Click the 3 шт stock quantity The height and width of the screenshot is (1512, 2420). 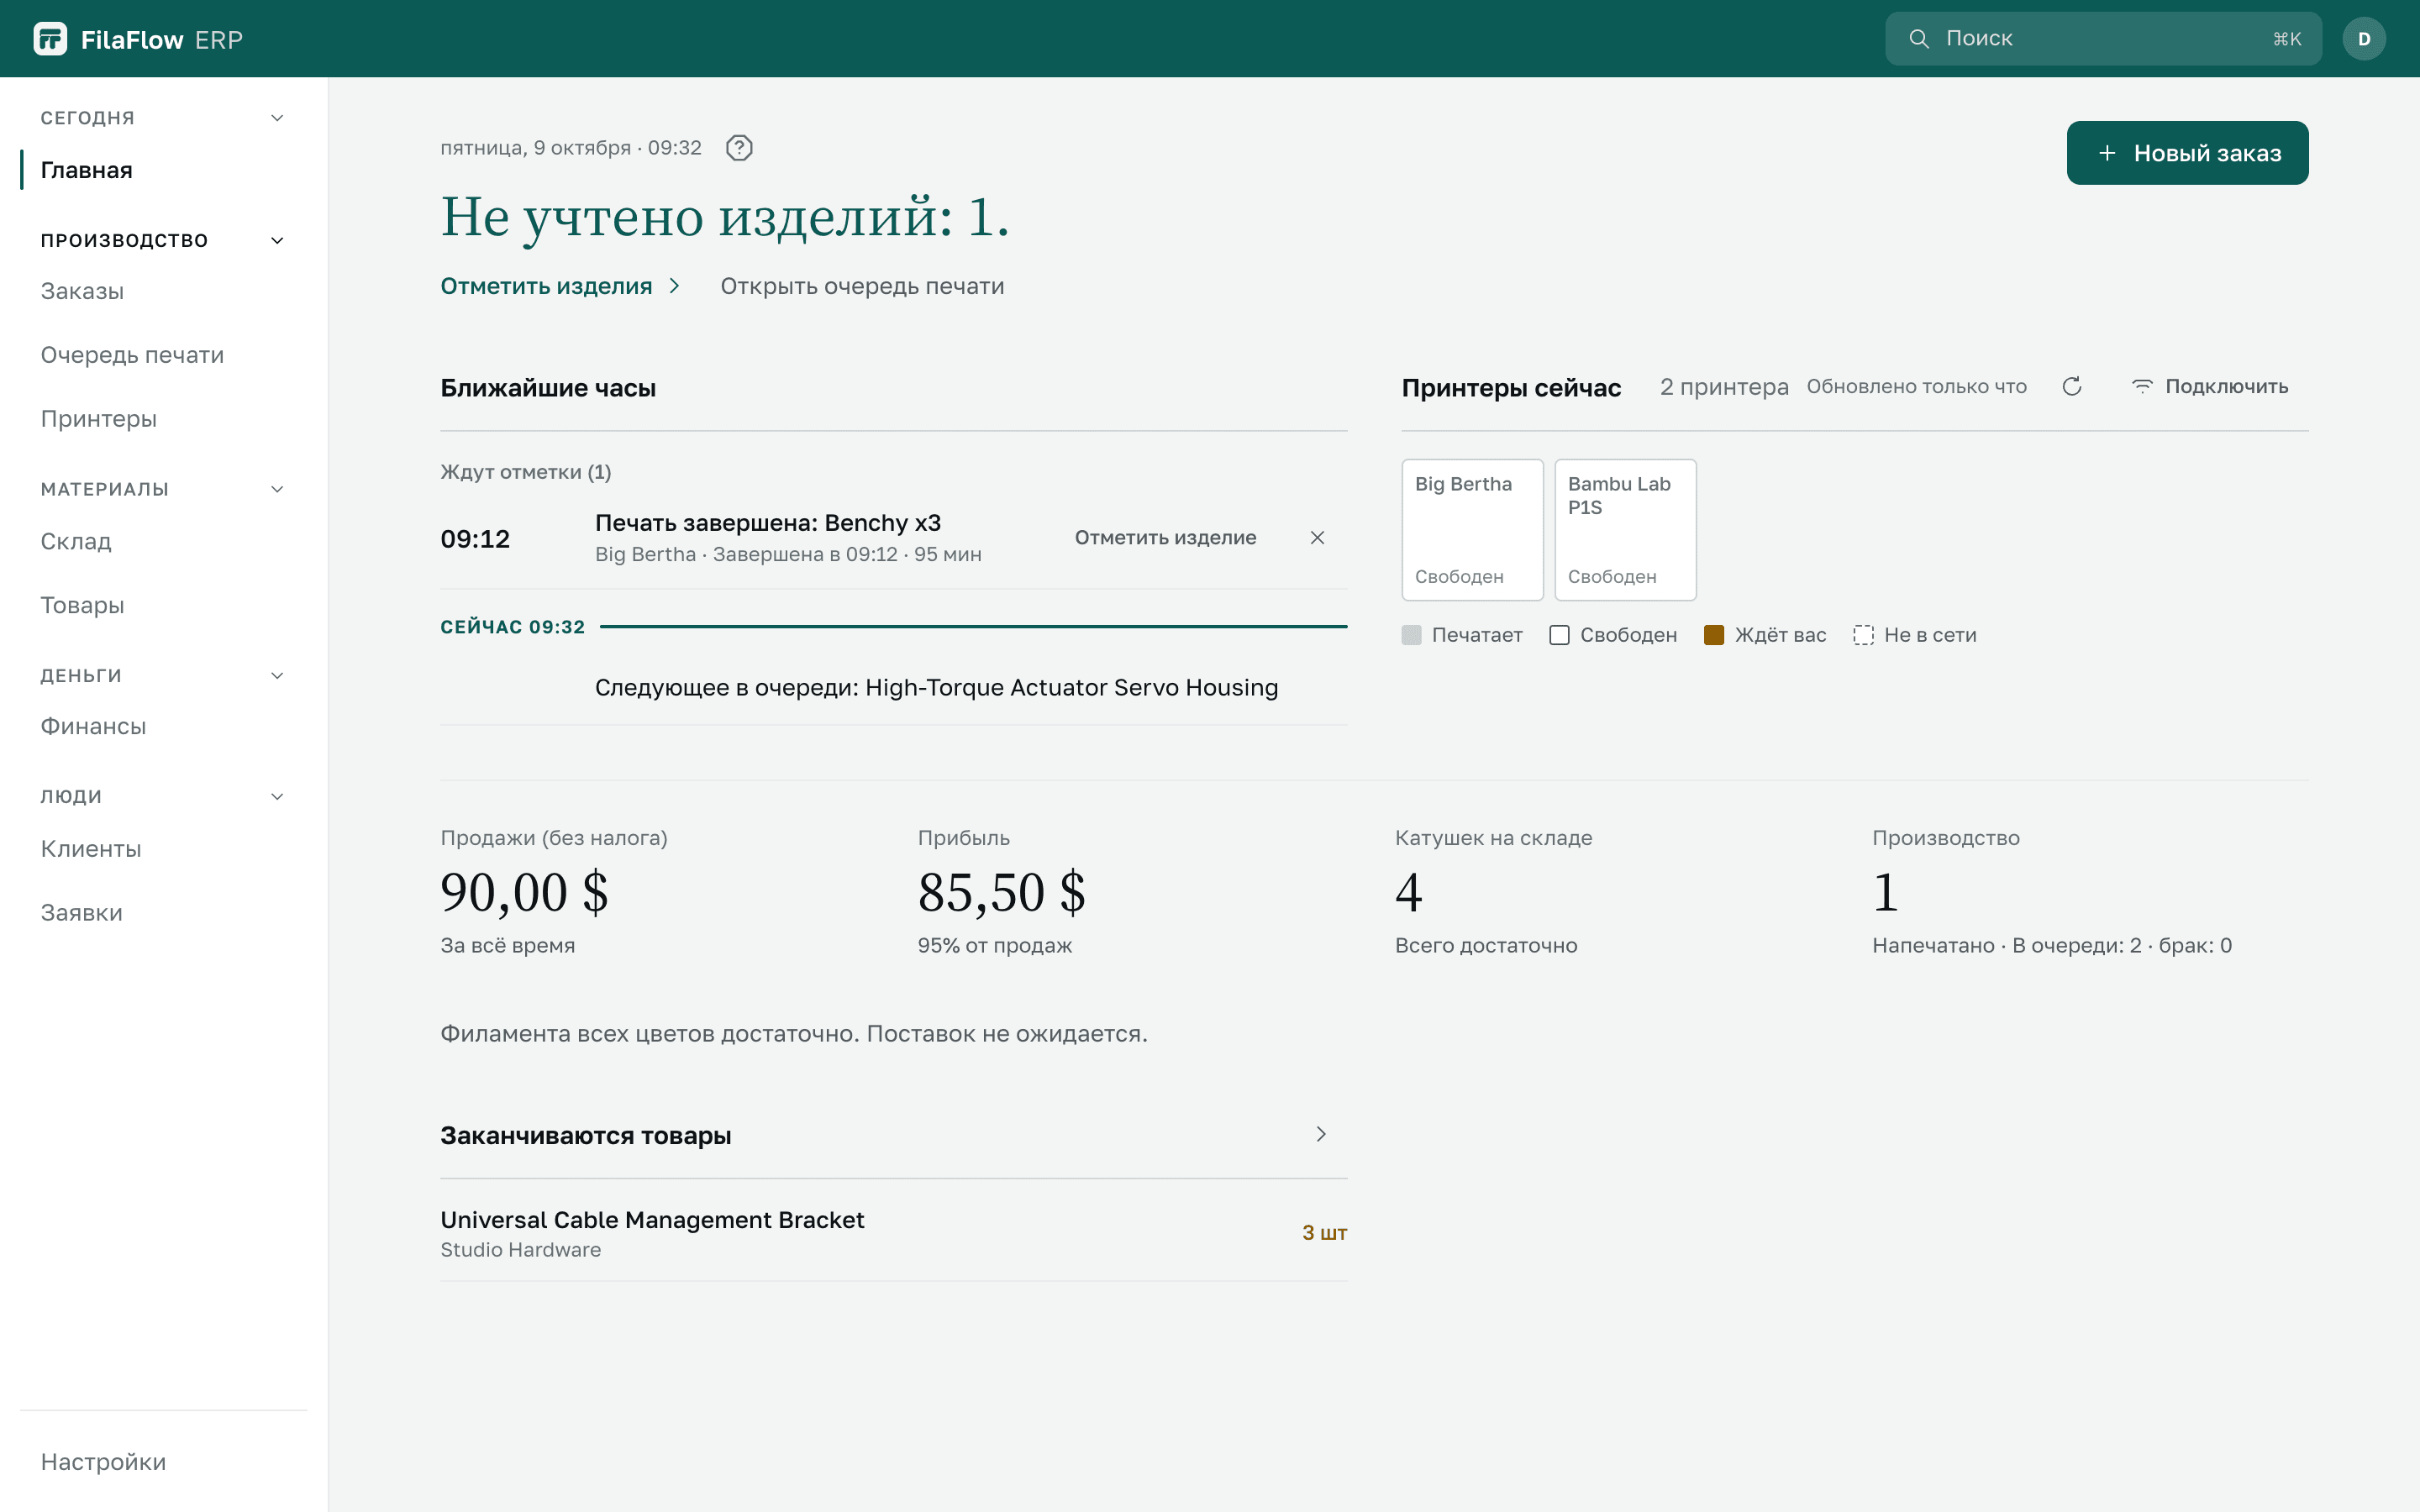[1324, 1233]
